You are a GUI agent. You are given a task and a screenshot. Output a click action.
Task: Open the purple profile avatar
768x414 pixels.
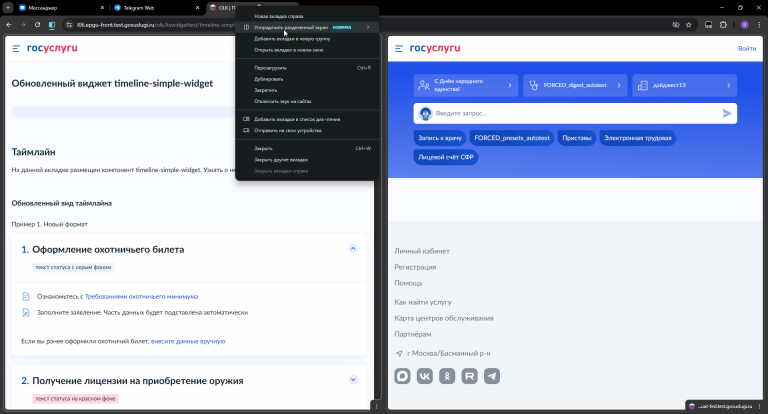[x=744, y=24]
